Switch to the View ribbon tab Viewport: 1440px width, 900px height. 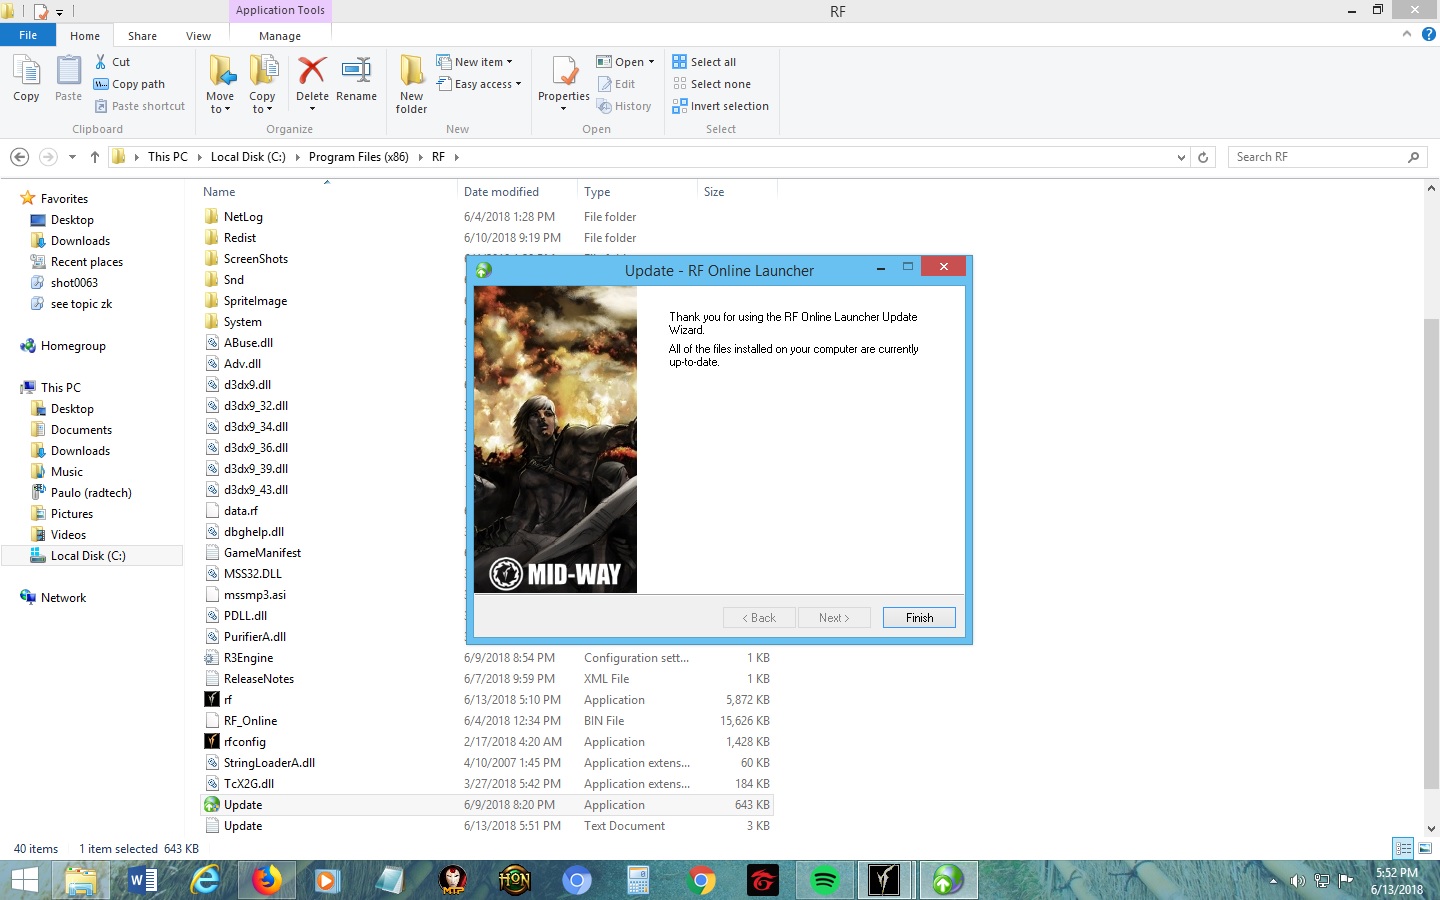198,35
